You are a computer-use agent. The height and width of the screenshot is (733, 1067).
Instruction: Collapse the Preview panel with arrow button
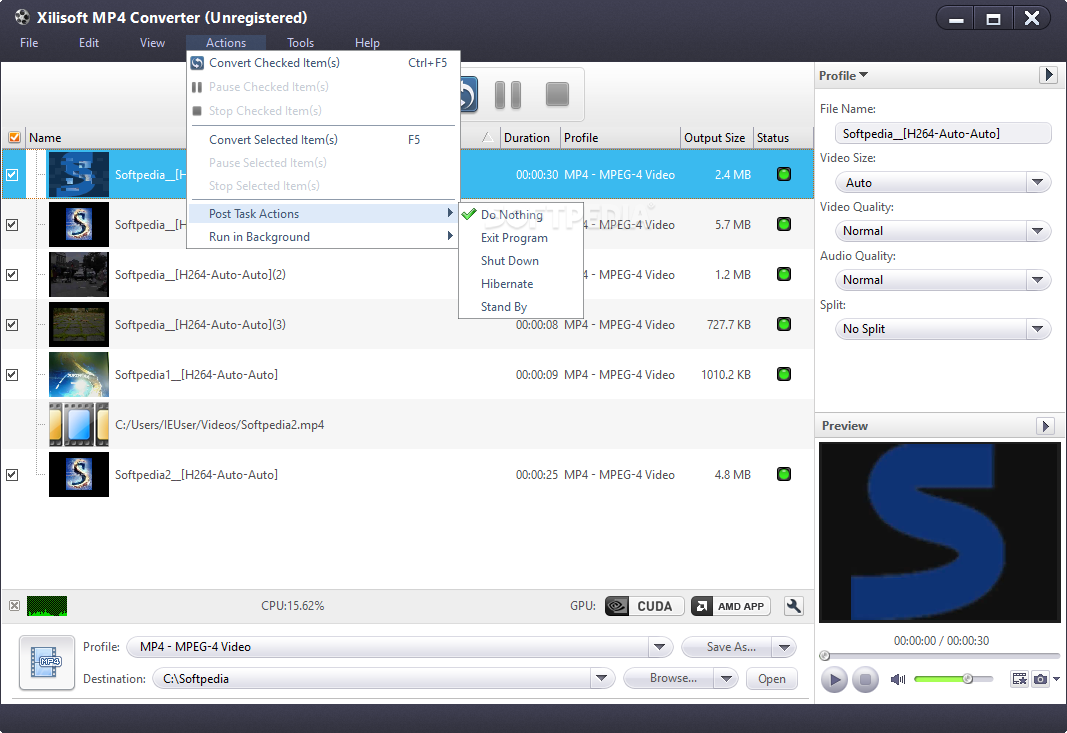[x=1045, y=426]
